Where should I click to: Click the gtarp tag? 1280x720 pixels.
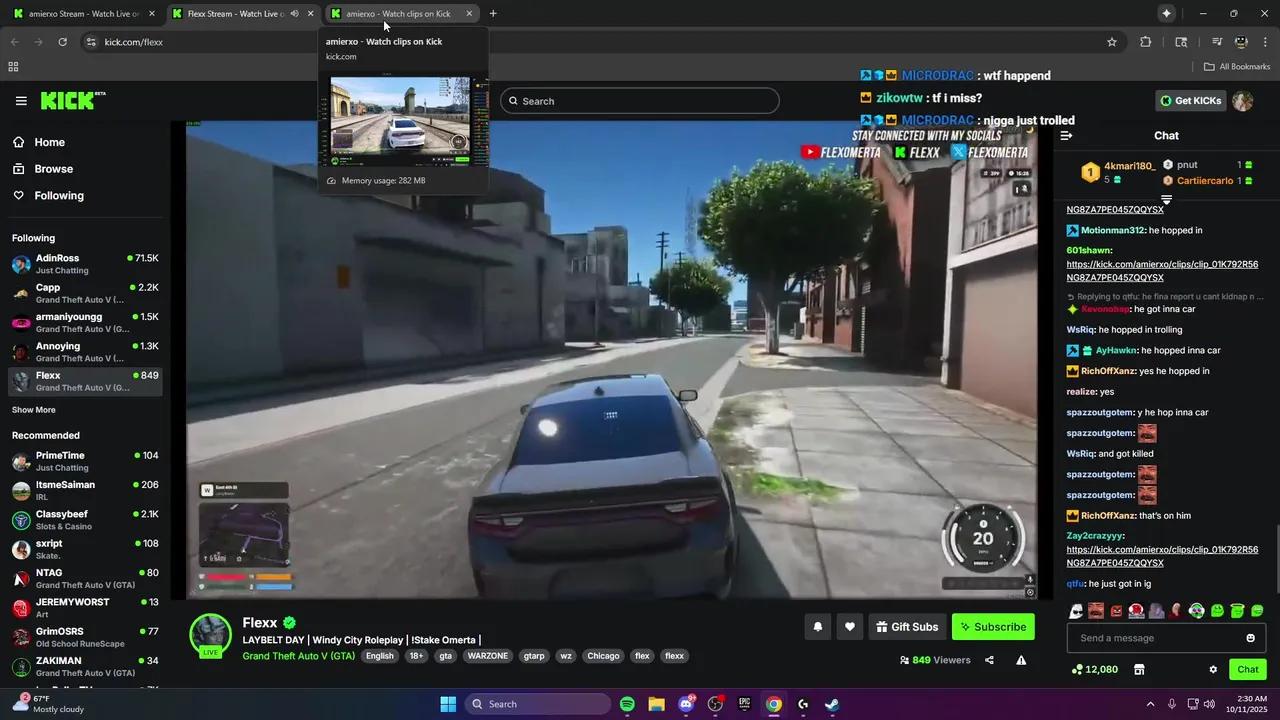point(535,656)
